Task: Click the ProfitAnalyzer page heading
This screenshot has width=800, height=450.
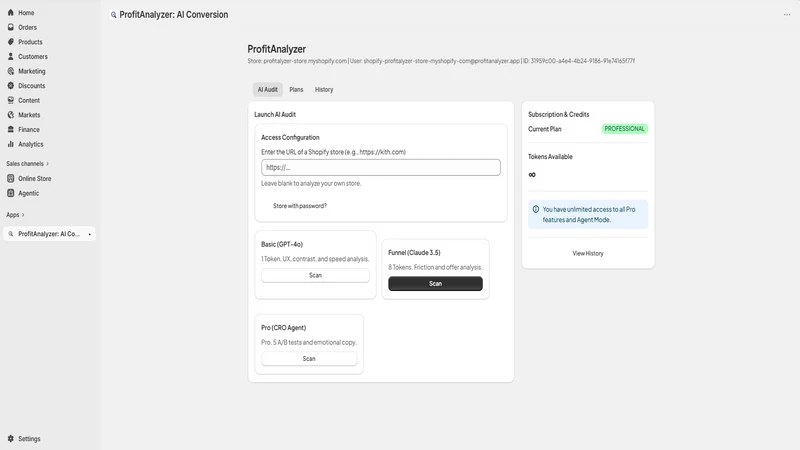Action: pos(277,49)
